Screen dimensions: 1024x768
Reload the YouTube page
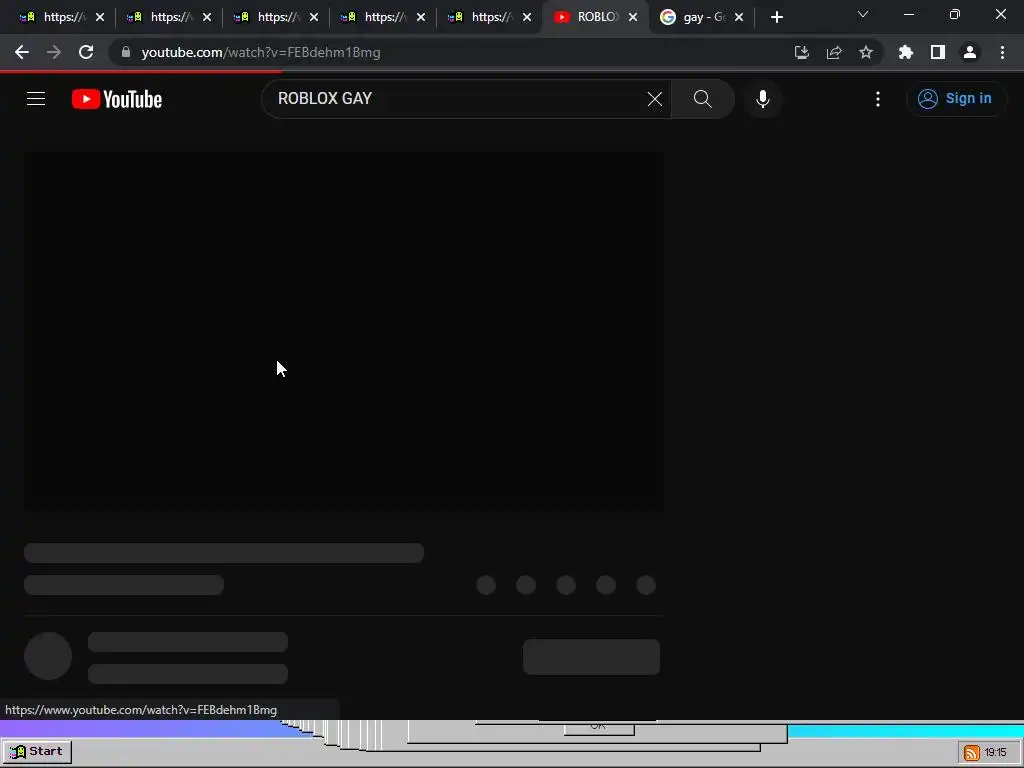(86, 52)
